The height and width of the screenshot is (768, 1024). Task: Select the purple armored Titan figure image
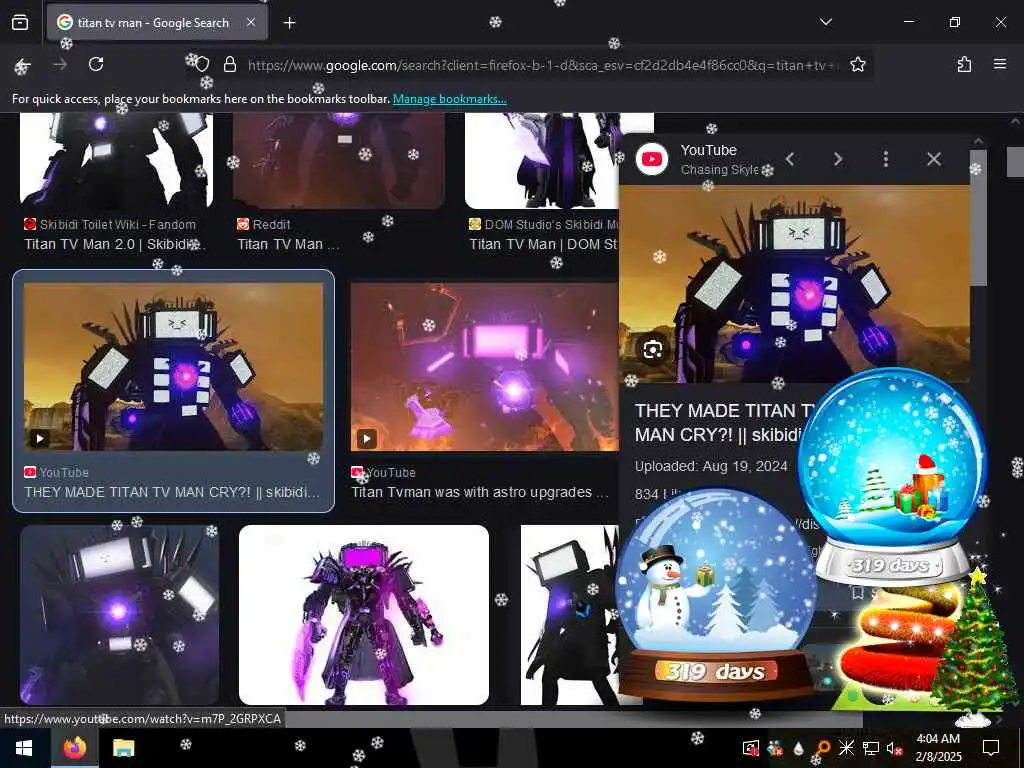[364, 615]
